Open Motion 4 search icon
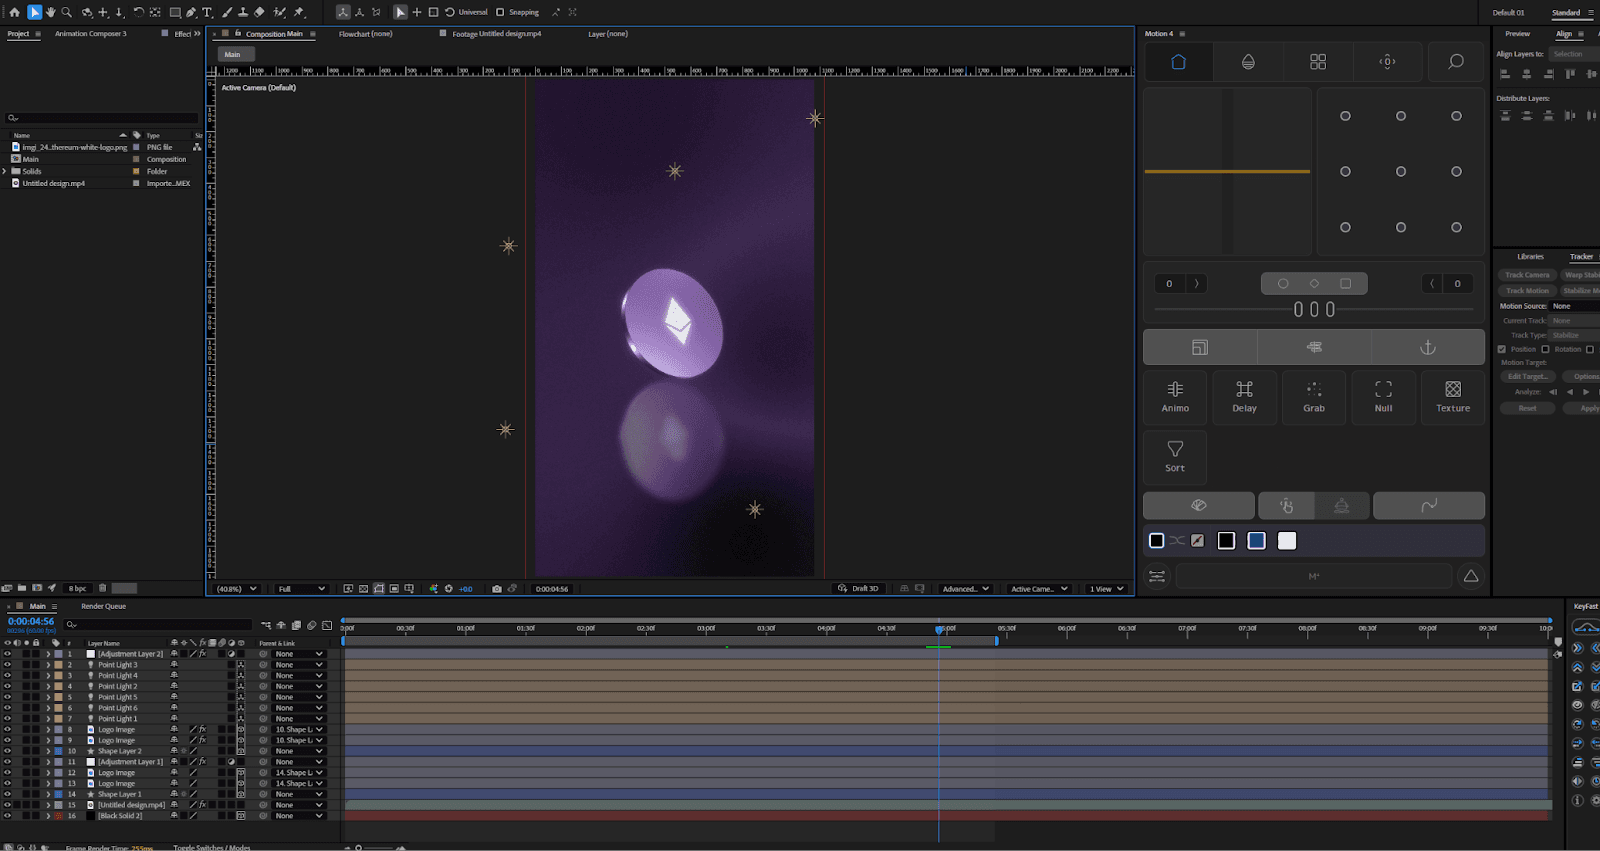Image resolution: width=1600 pixels, height=851 pixels. 1456,62
